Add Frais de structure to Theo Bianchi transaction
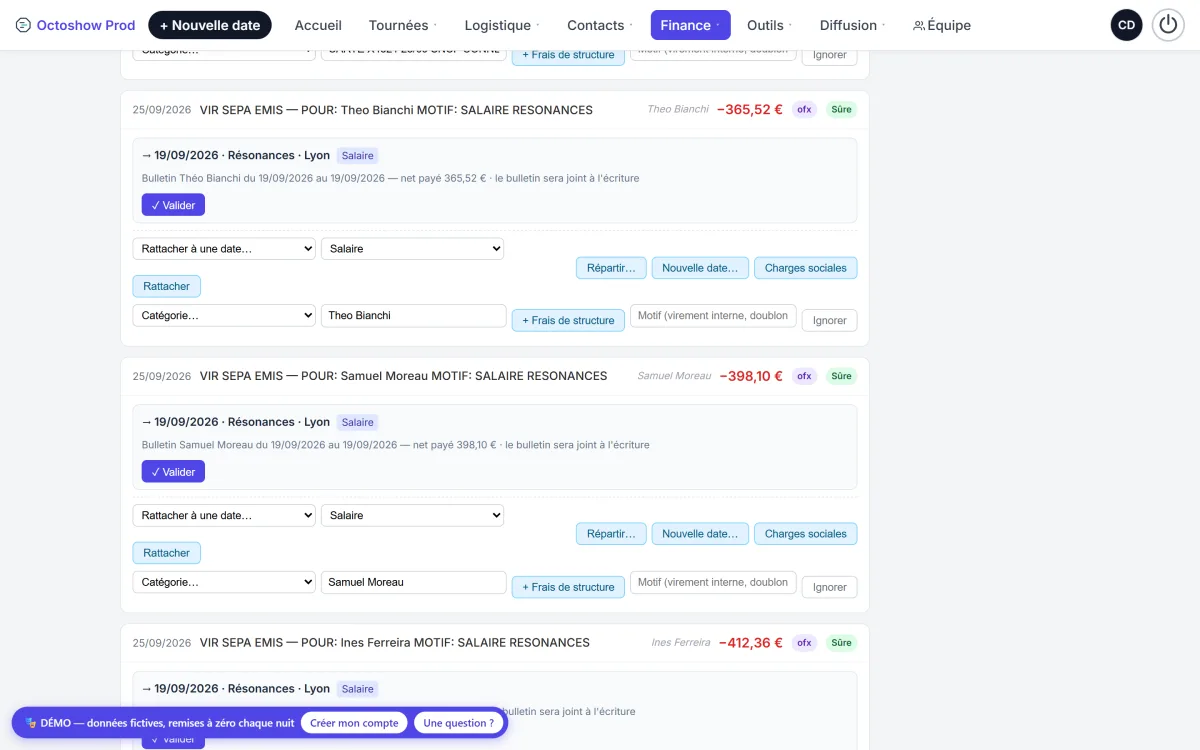The width and height of the screenshot is (1200, 750). coord(568,321)
